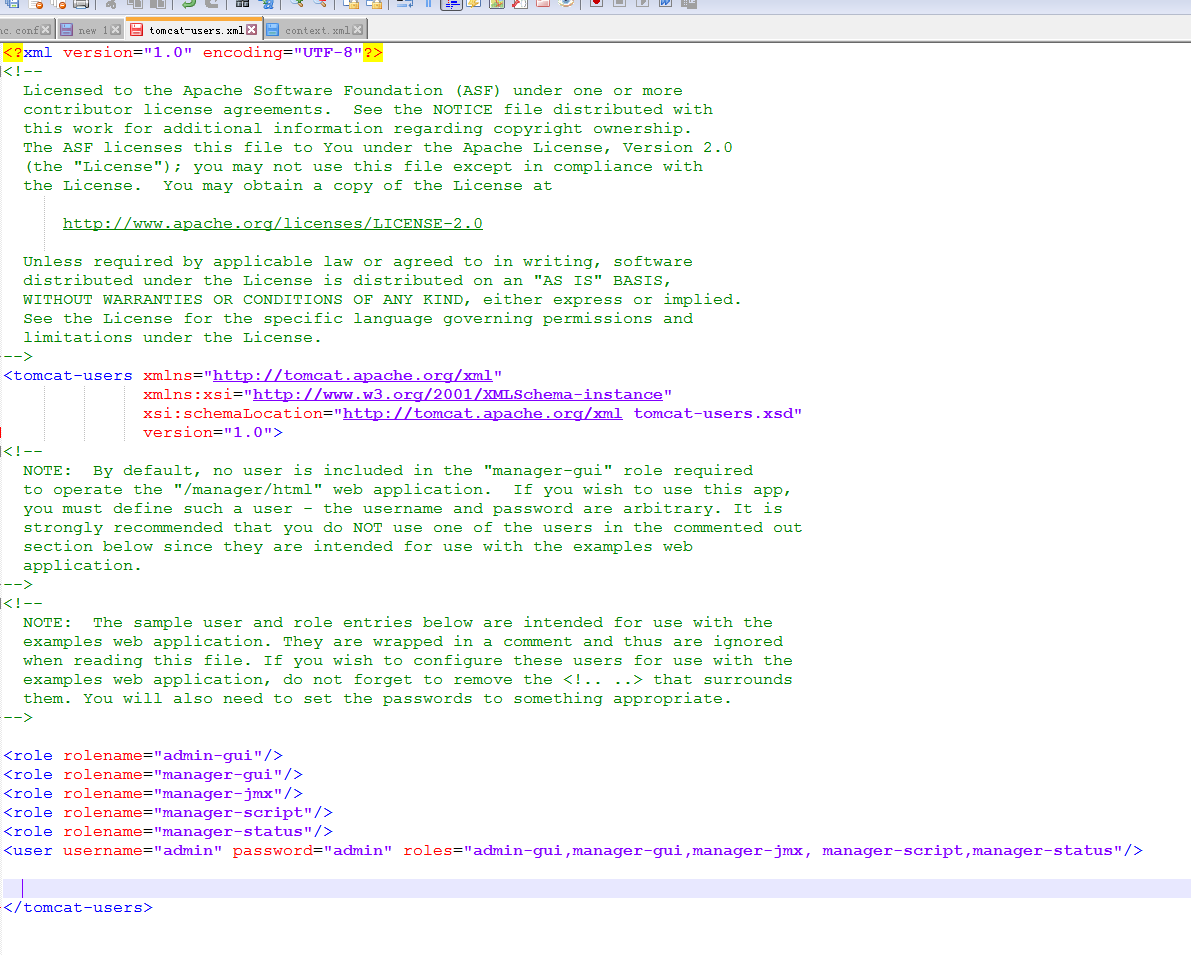1191x955 pixels.
Task: Click the line "them. You will also need to set"
Action: tap(377, 698)
